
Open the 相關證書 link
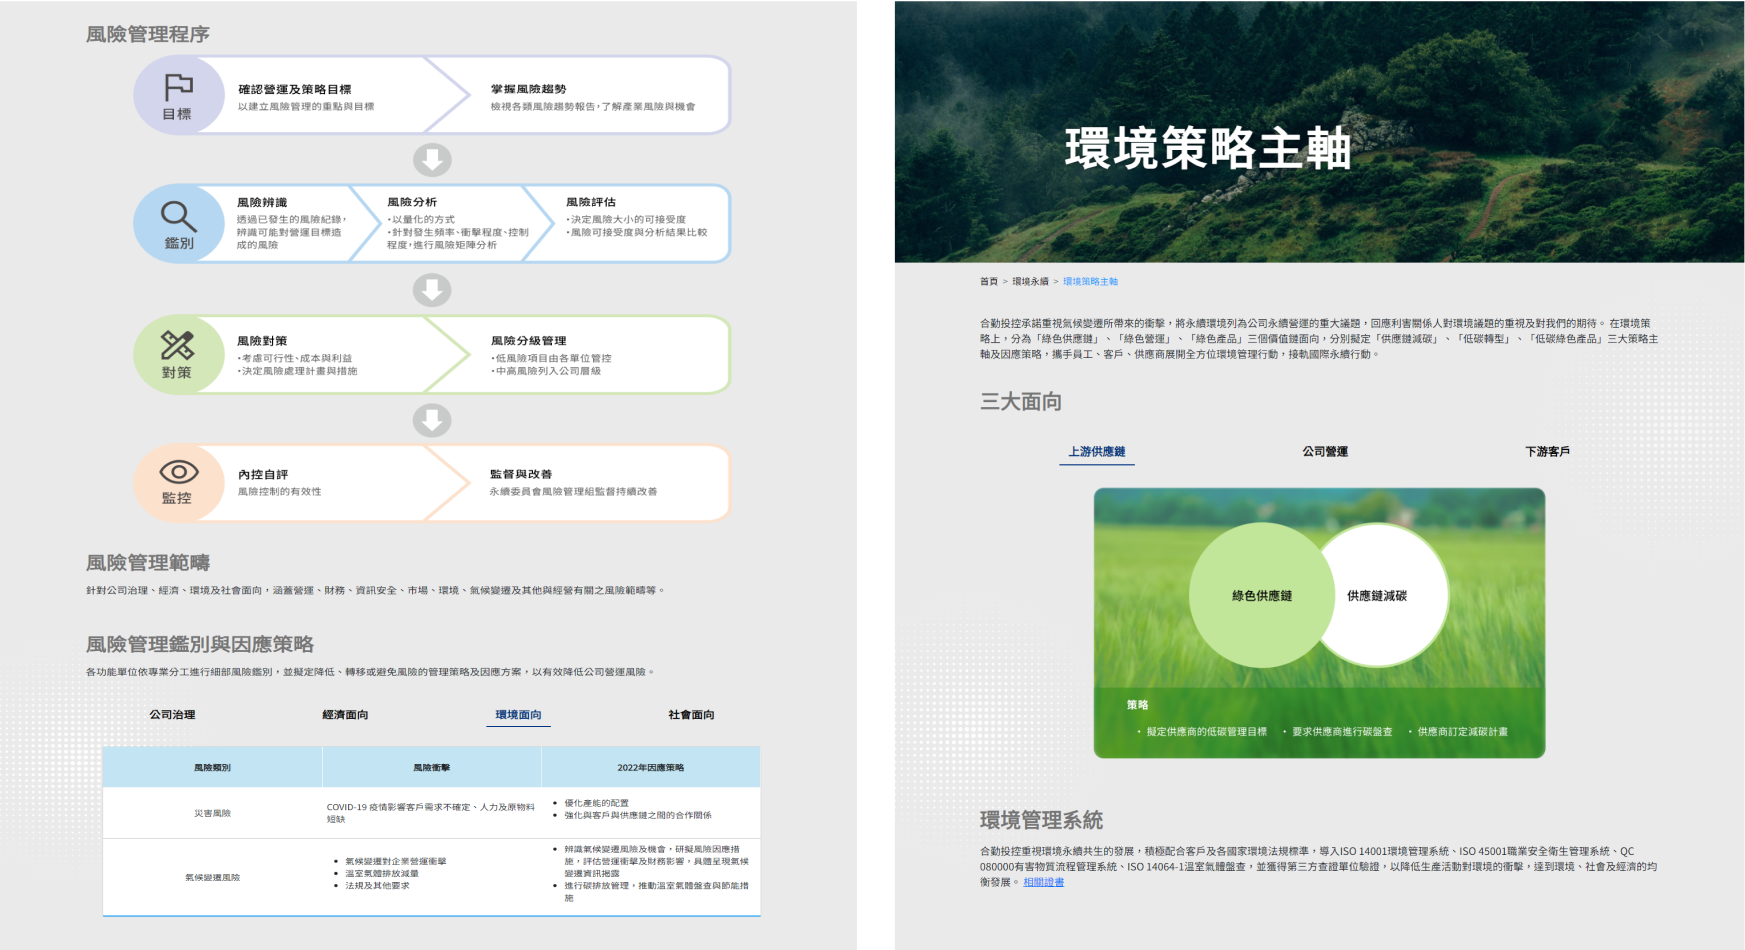point(1043,882)
